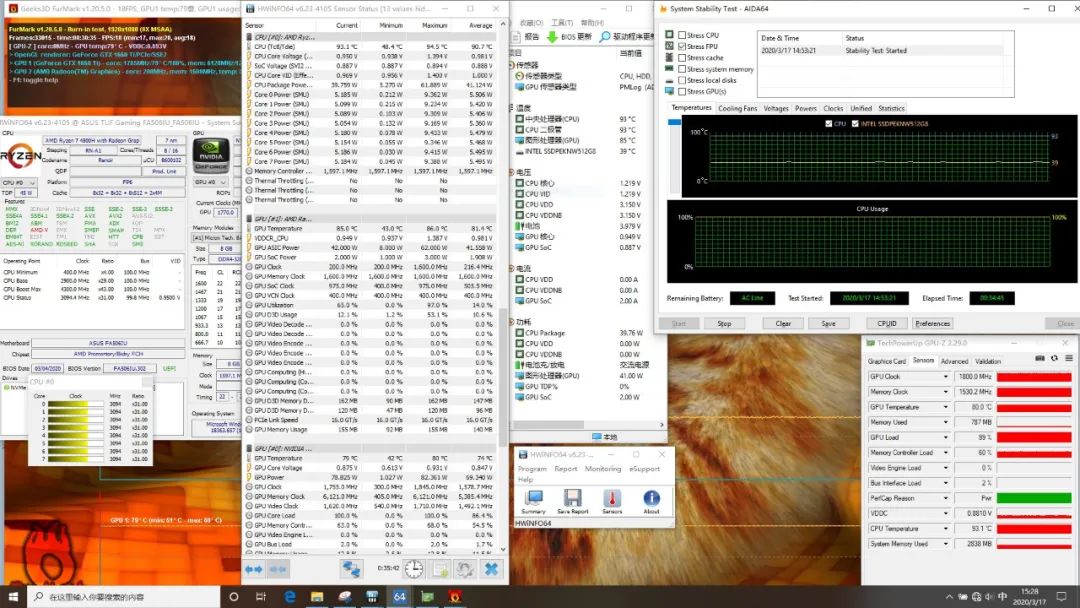
Task: Click the network computers icon in sensor toolbar
Action: click(x=351, y=568)
